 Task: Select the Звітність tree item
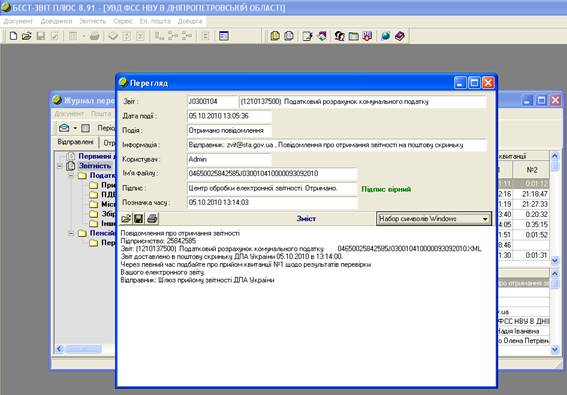[x=95, y=166]
